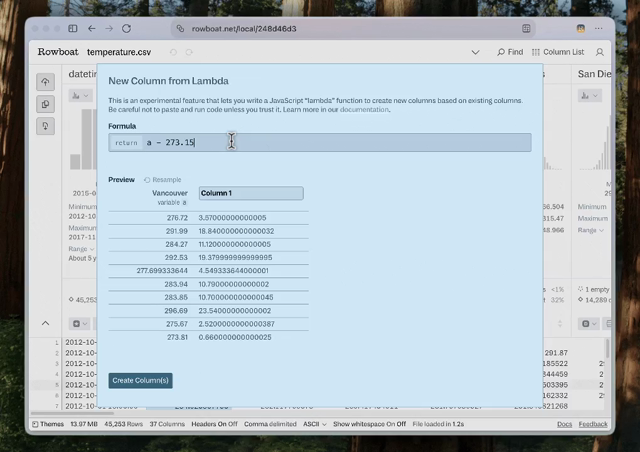This screenshot has height=452, width=640.
Task: Click the copy icon in left sidebar
Action: click(45, 104)
